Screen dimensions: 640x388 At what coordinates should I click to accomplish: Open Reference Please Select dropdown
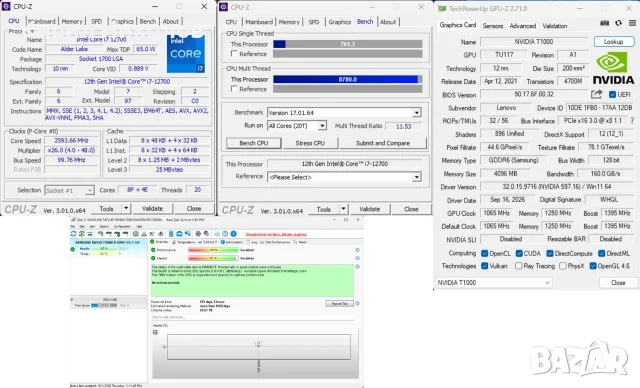[x=416, y=177]
